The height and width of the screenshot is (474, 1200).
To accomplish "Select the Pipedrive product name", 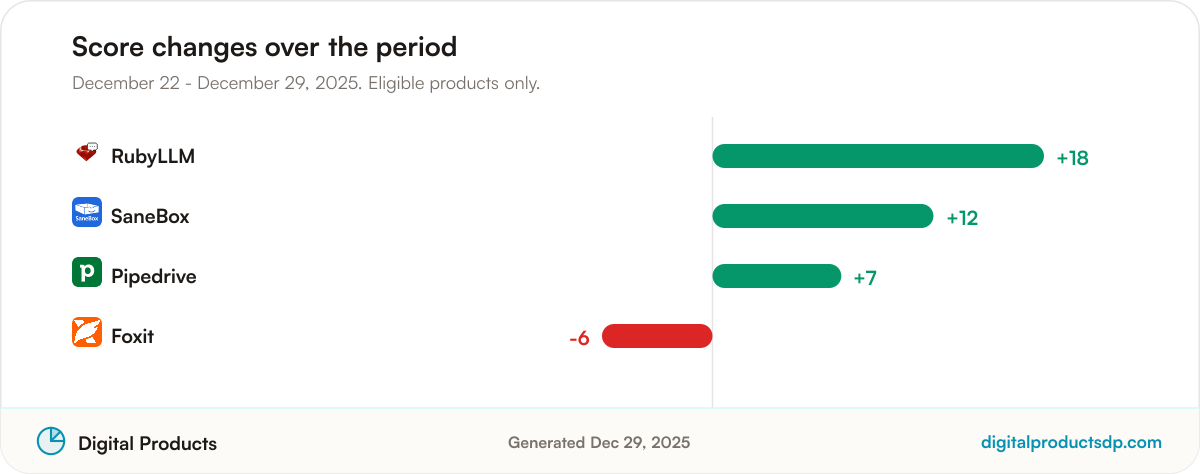I will (154, 277).
